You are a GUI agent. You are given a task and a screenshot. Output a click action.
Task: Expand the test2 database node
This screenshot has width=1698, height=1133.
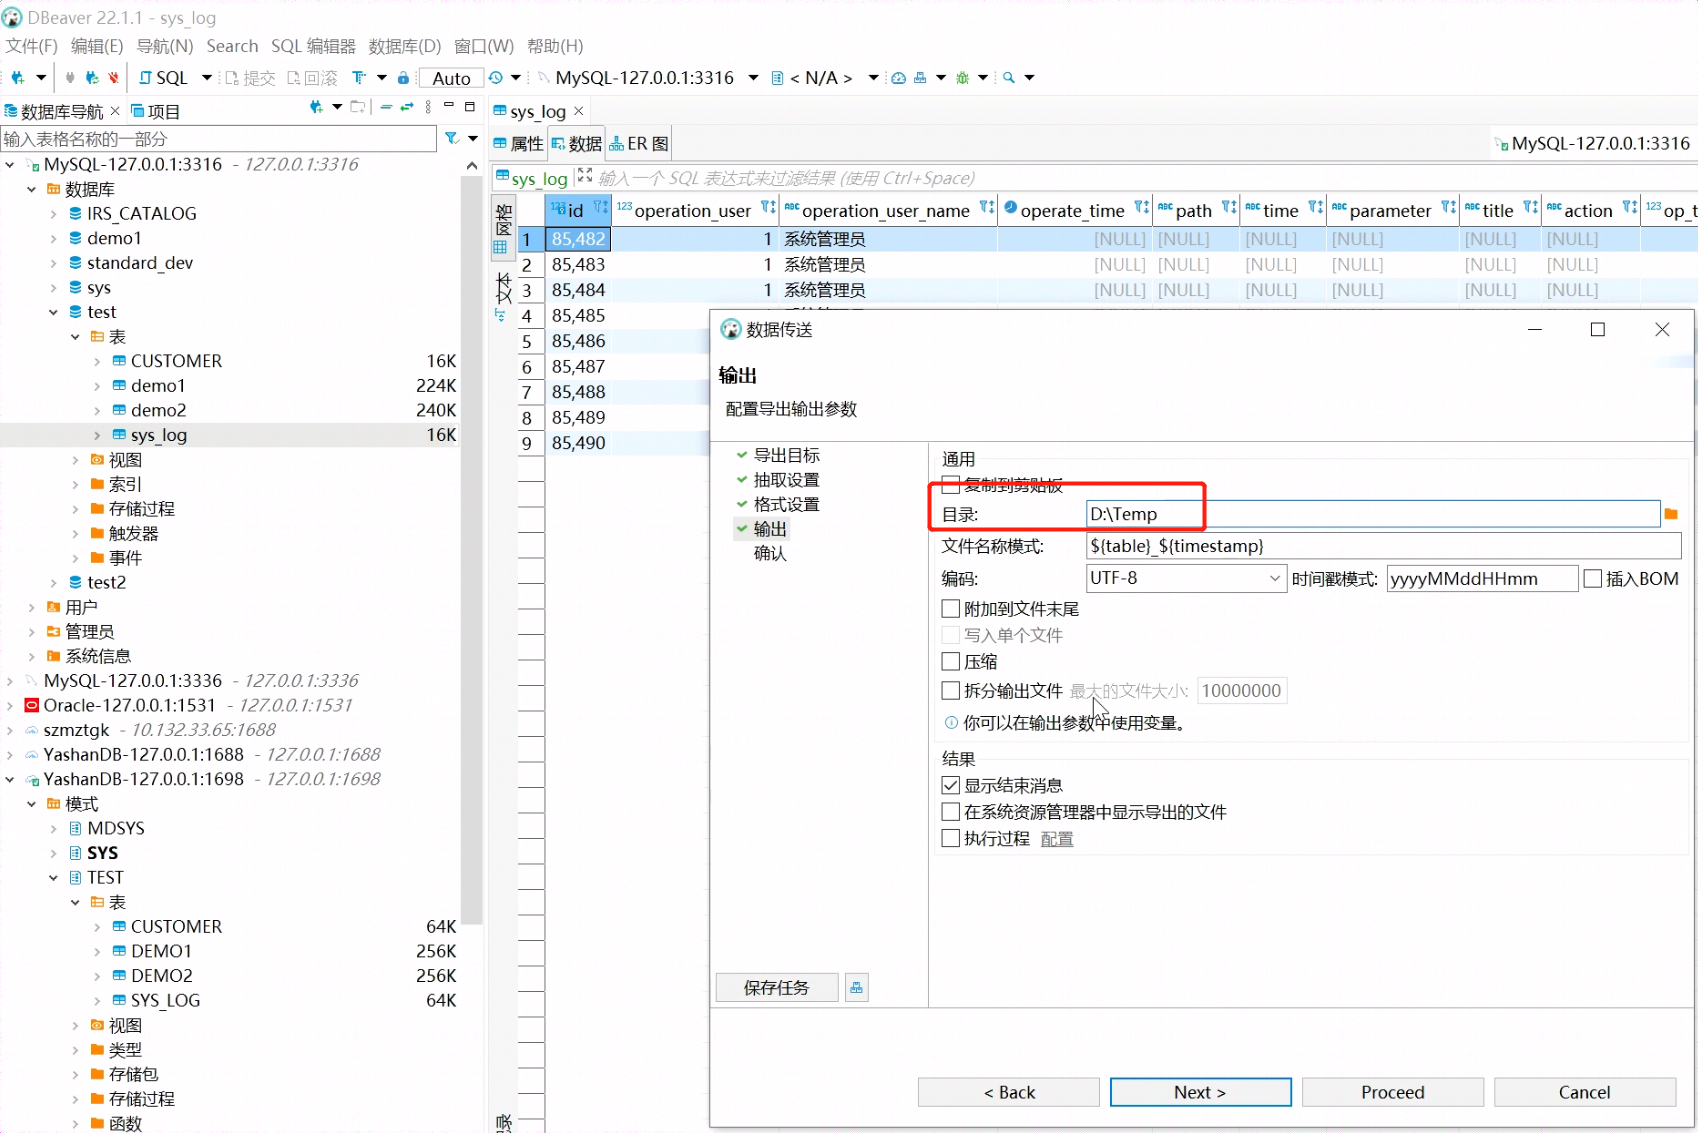point(54,582)
